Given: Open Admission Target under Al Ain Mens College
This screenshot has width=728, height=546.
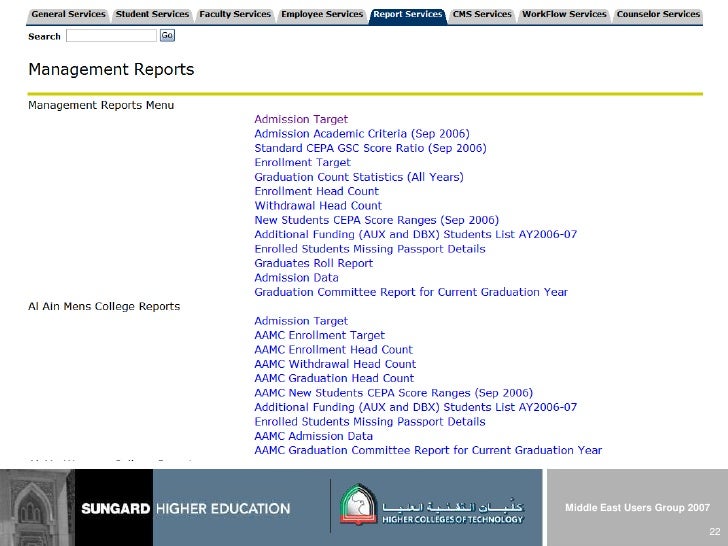Looking at the screenshot, I should (x=301, y=321).
